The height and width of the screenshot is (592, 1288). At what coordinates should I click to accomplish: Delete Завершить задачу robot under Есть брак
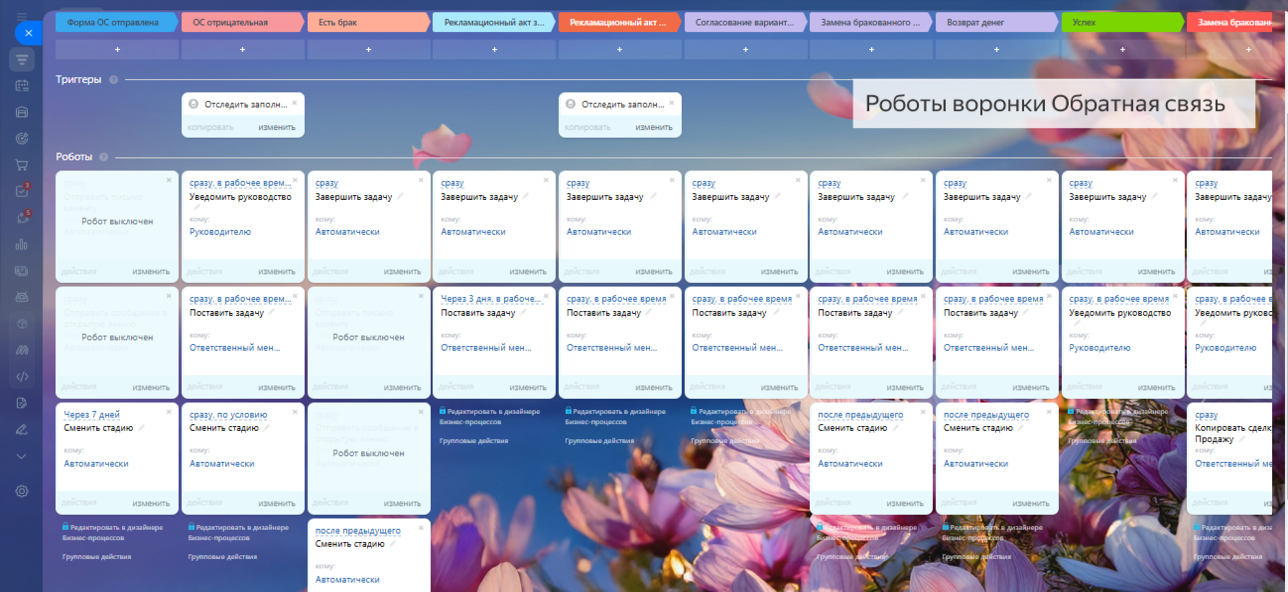point(420,180)
